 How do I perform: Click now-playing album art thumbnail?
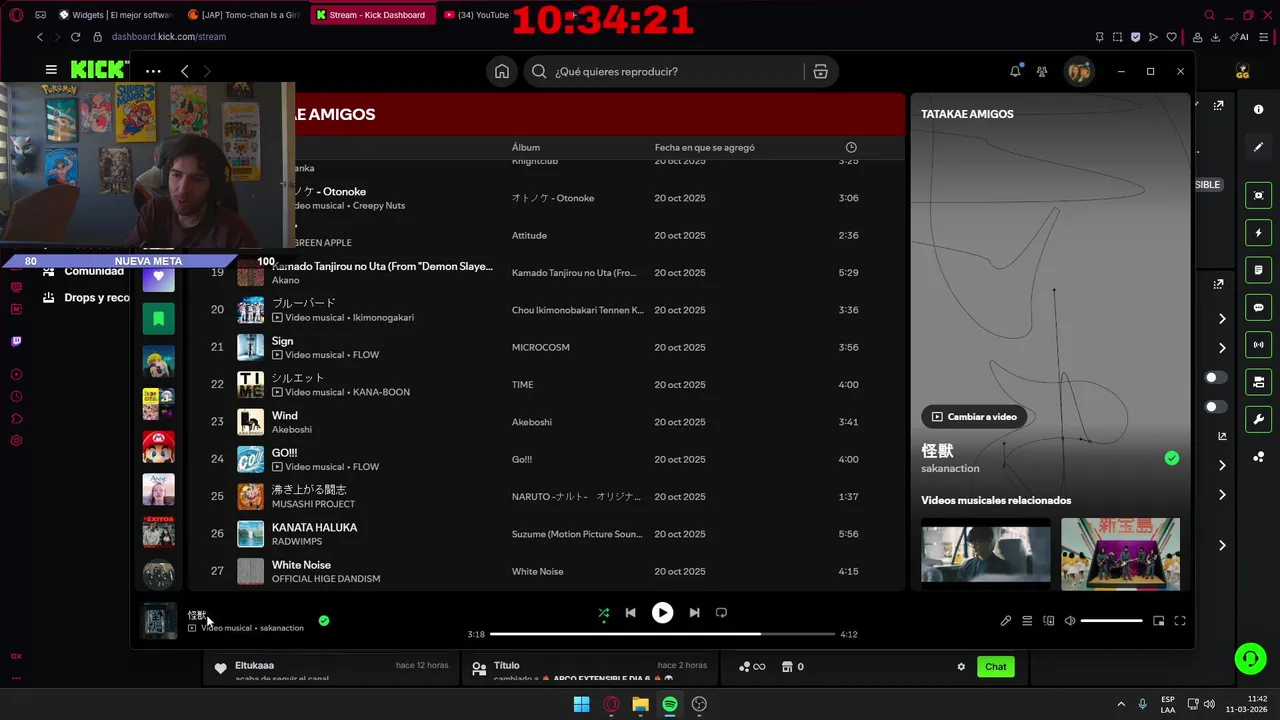159,620
